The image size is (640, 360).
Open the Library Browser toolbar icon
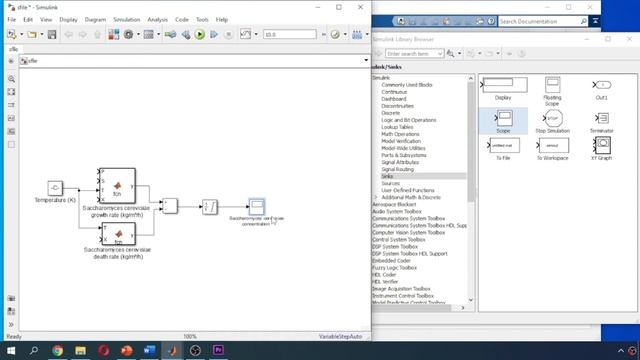coord(114,35)
